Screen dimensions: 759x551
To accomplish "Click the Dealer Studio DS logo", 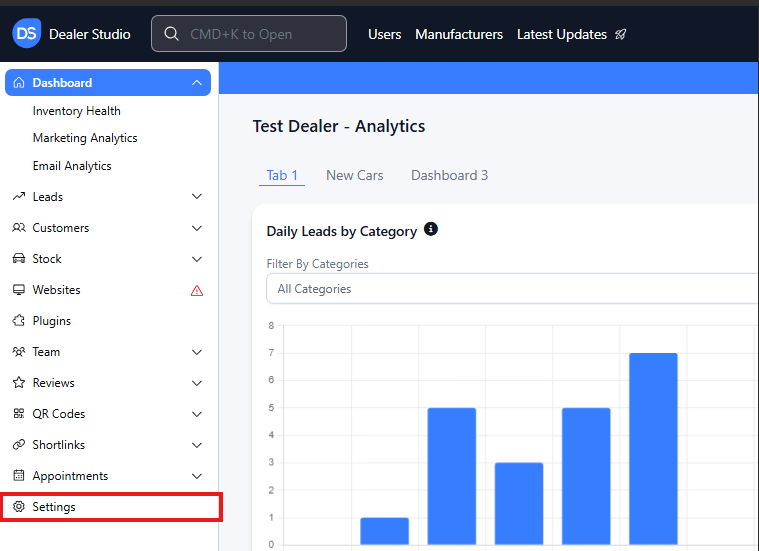I will 27,34.
